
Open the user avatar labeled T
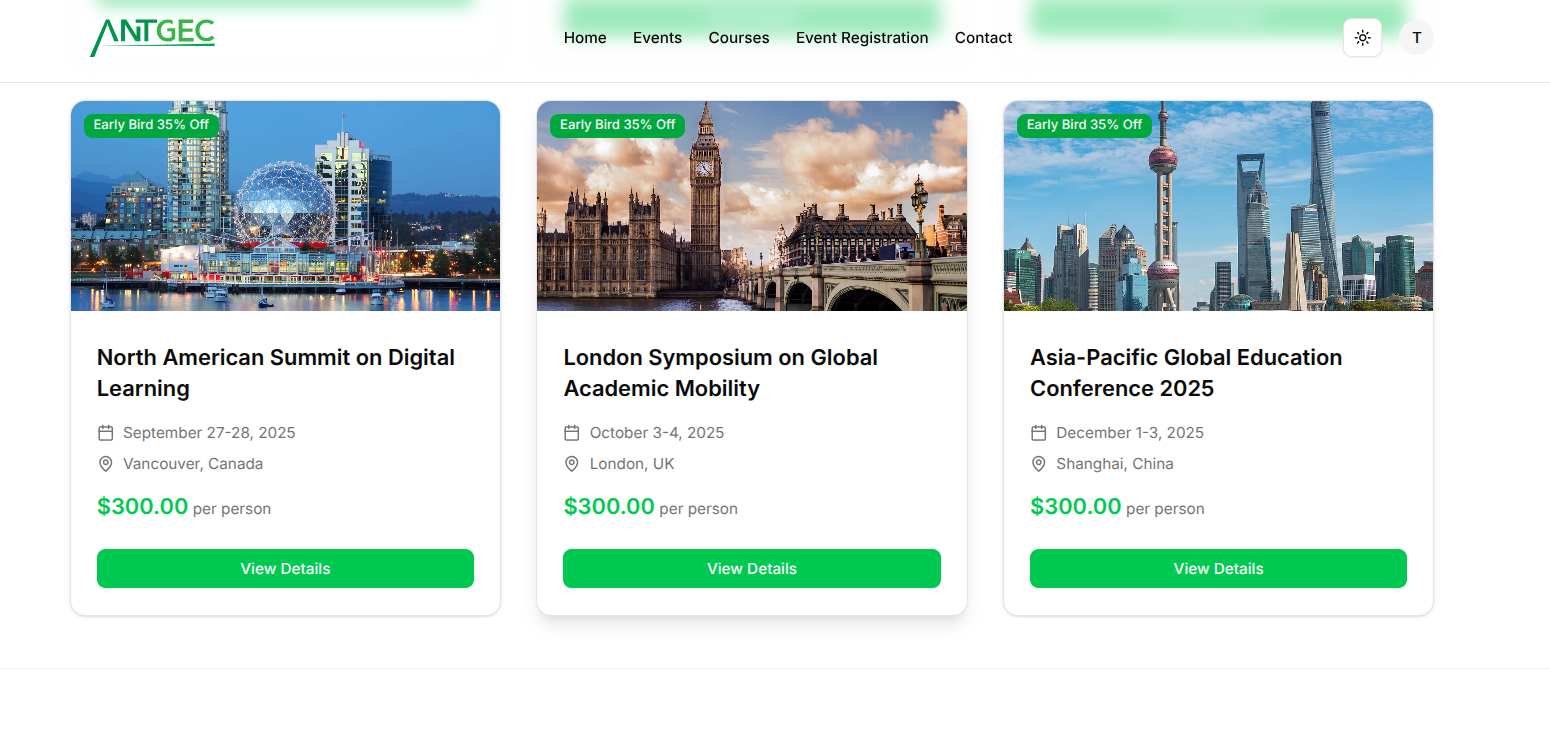[x=1416, y=37]
